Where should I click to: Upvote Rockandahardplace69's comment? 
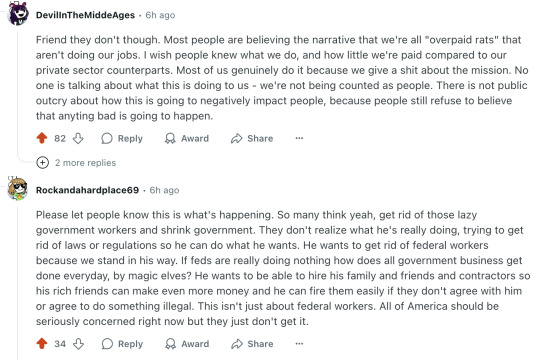[x=42, y=343]
